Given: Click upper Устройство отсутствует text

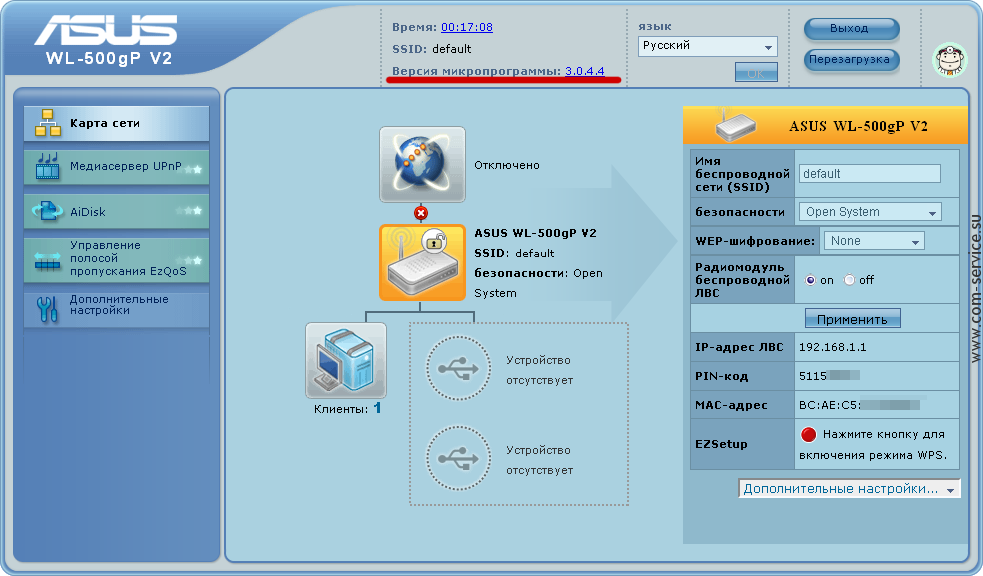Looking at the screenshot, I should pos(539,370).
